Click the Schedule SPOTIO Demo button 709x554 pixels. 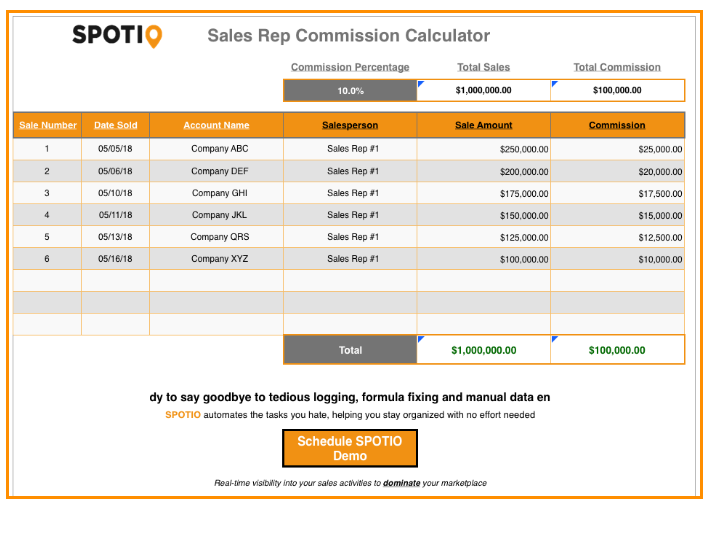tap(350, 448)
